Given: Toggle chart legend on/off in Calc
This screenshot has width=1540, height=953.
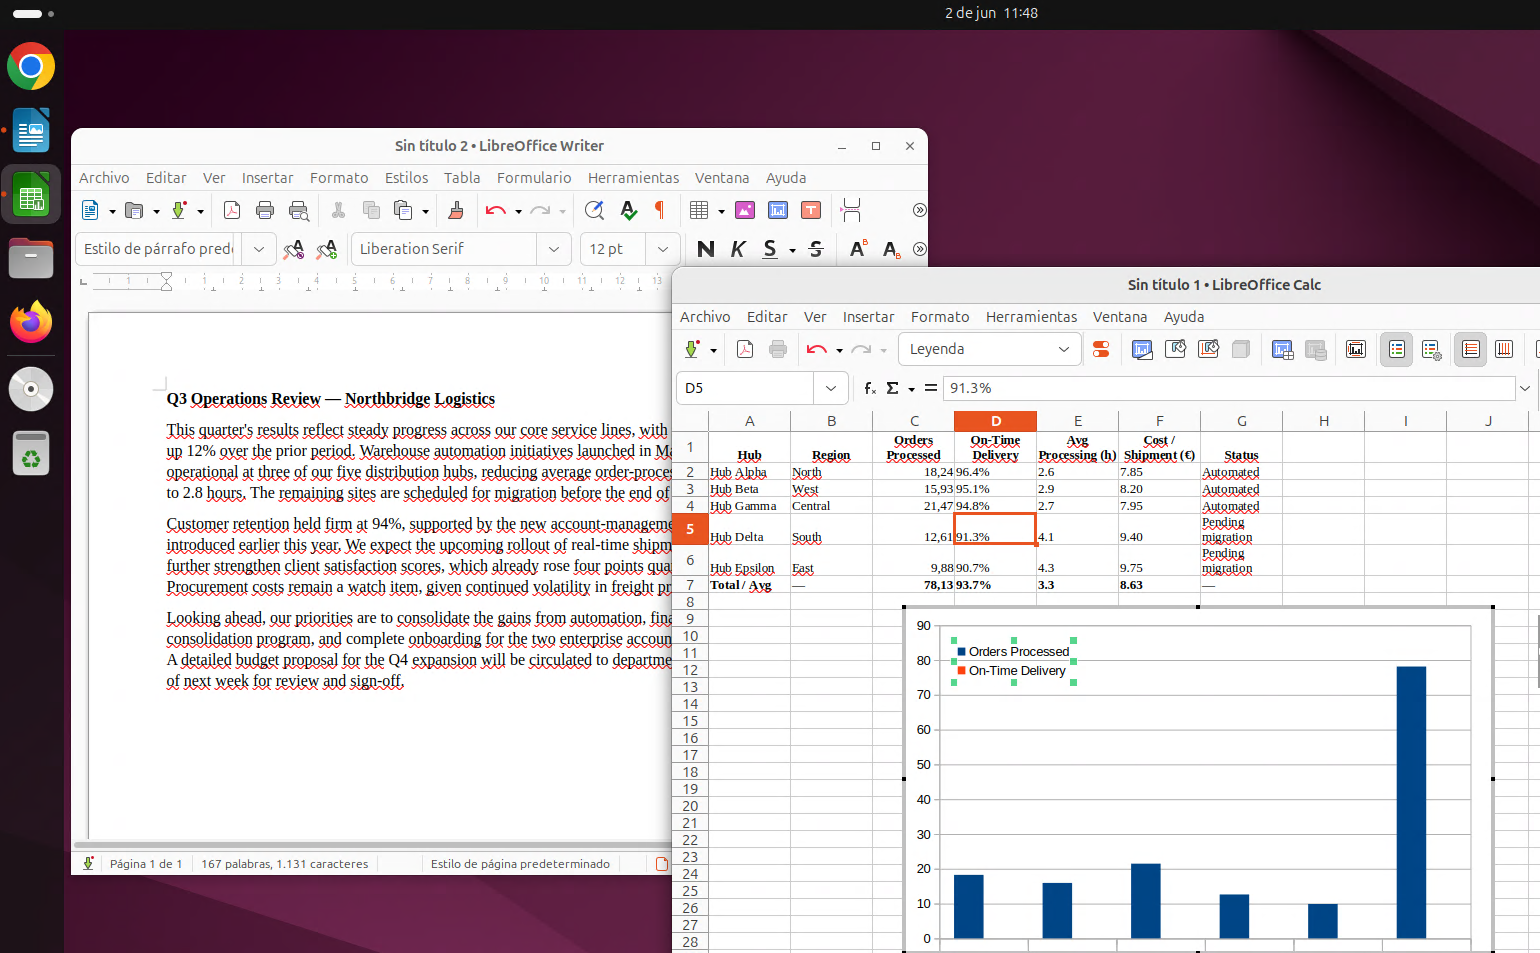Looking at the screenshot, I should click(x=1397, y=349).
